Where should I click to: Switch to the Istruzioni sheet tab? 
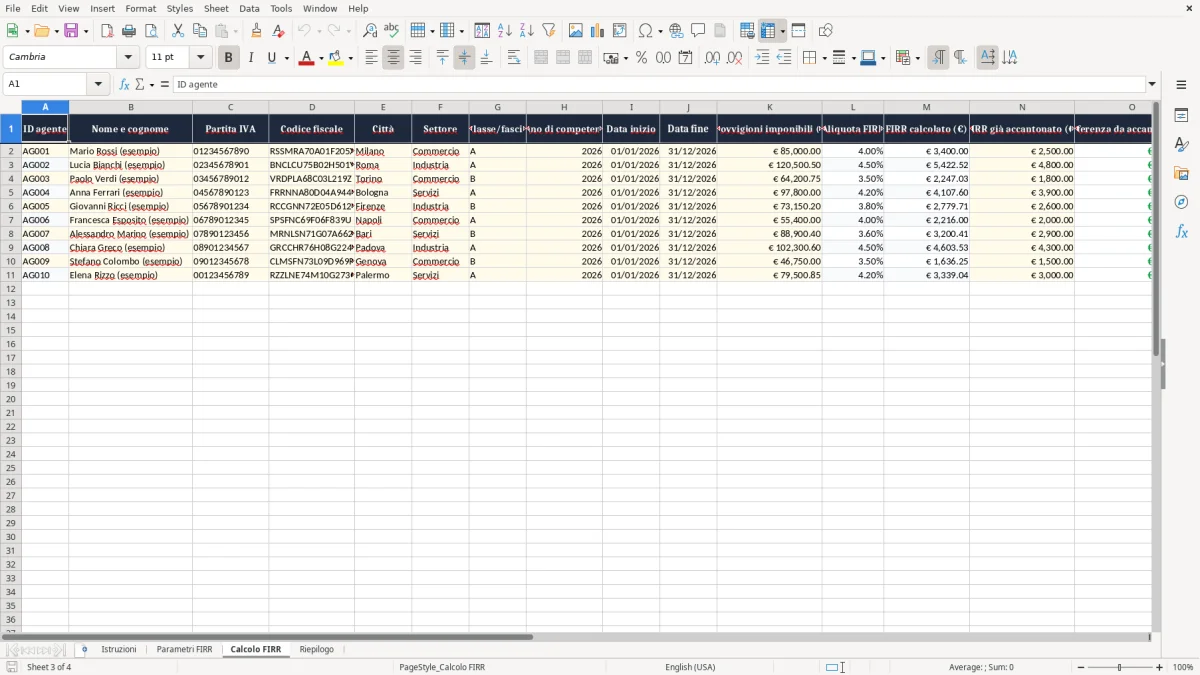point(119,649)
